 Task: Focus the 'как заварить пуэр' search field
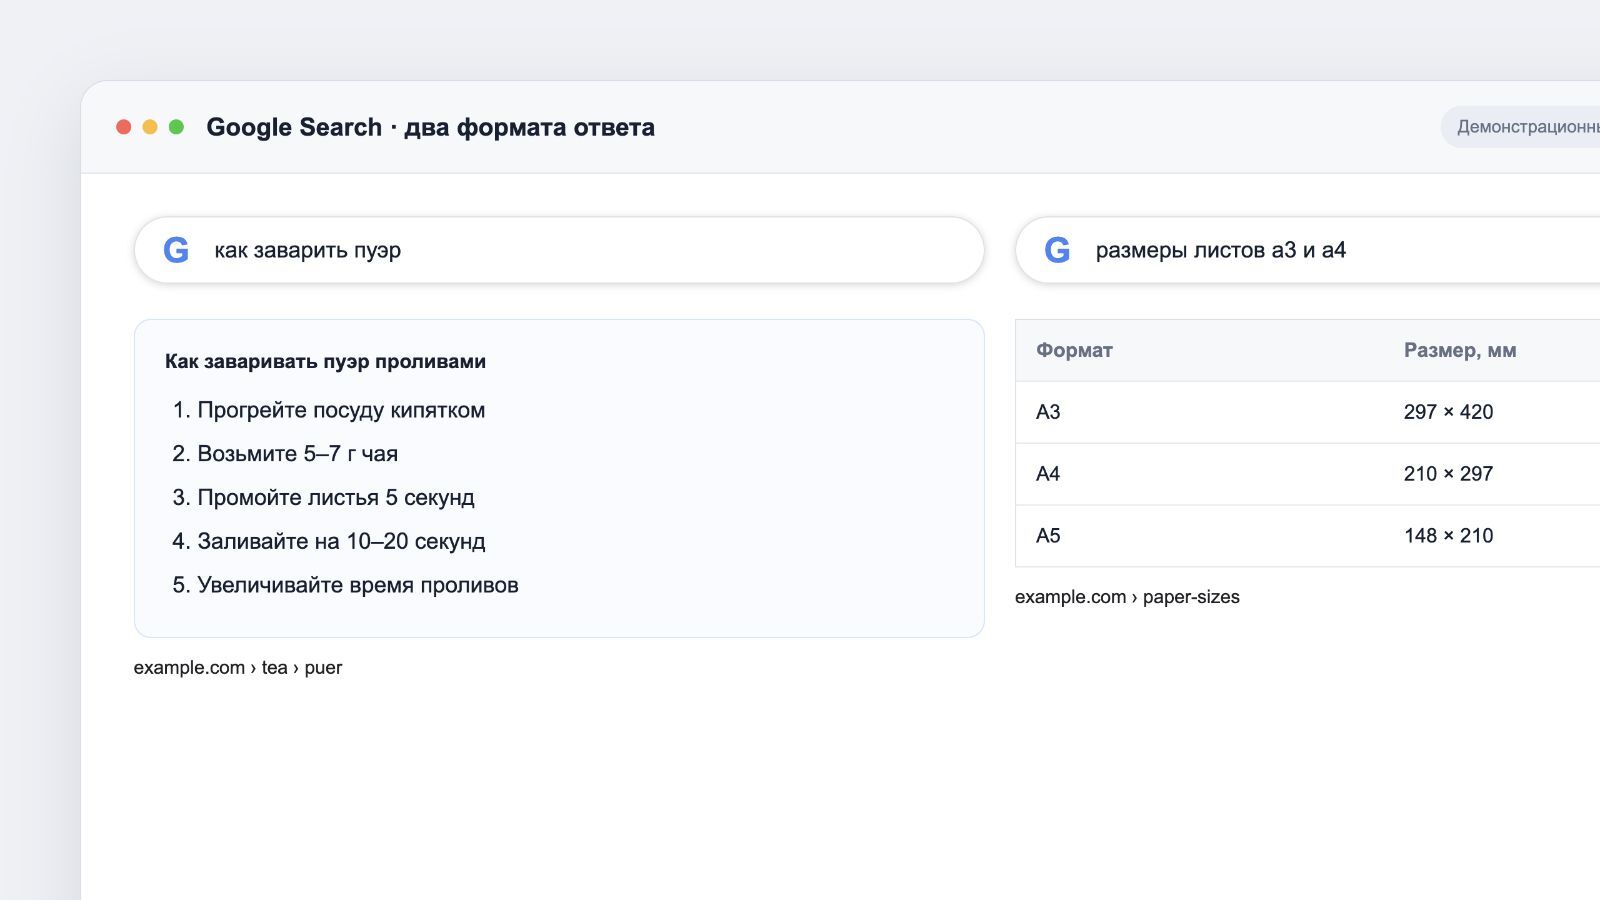[559, 250]
